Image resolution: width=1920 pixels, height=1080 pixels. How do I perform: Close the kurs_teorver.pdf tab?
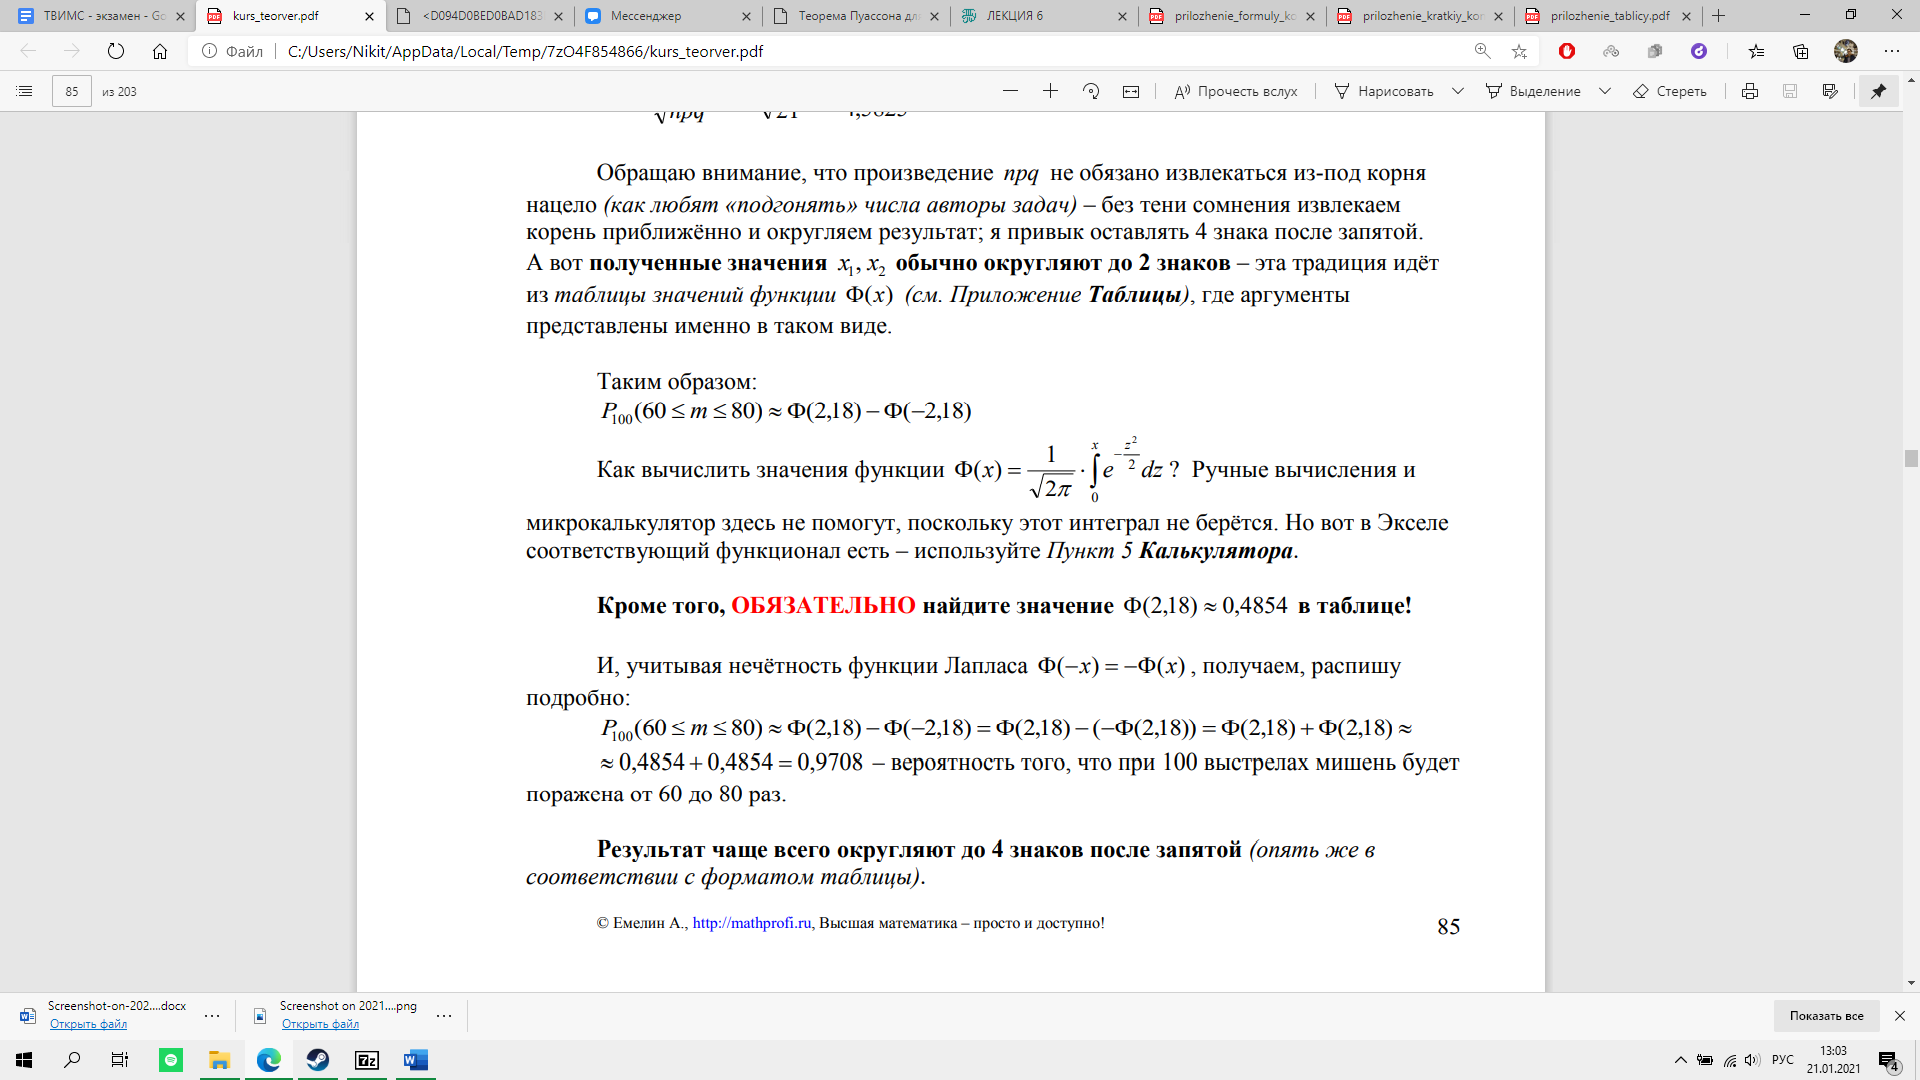369,16
